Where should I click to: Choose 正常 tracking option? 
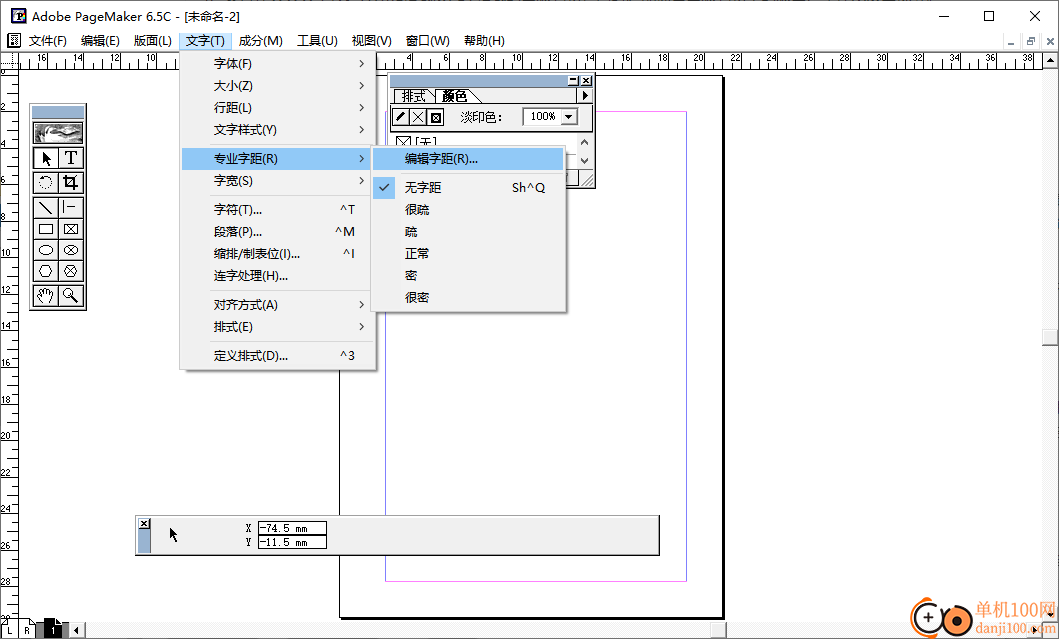[x=468, y=253]
